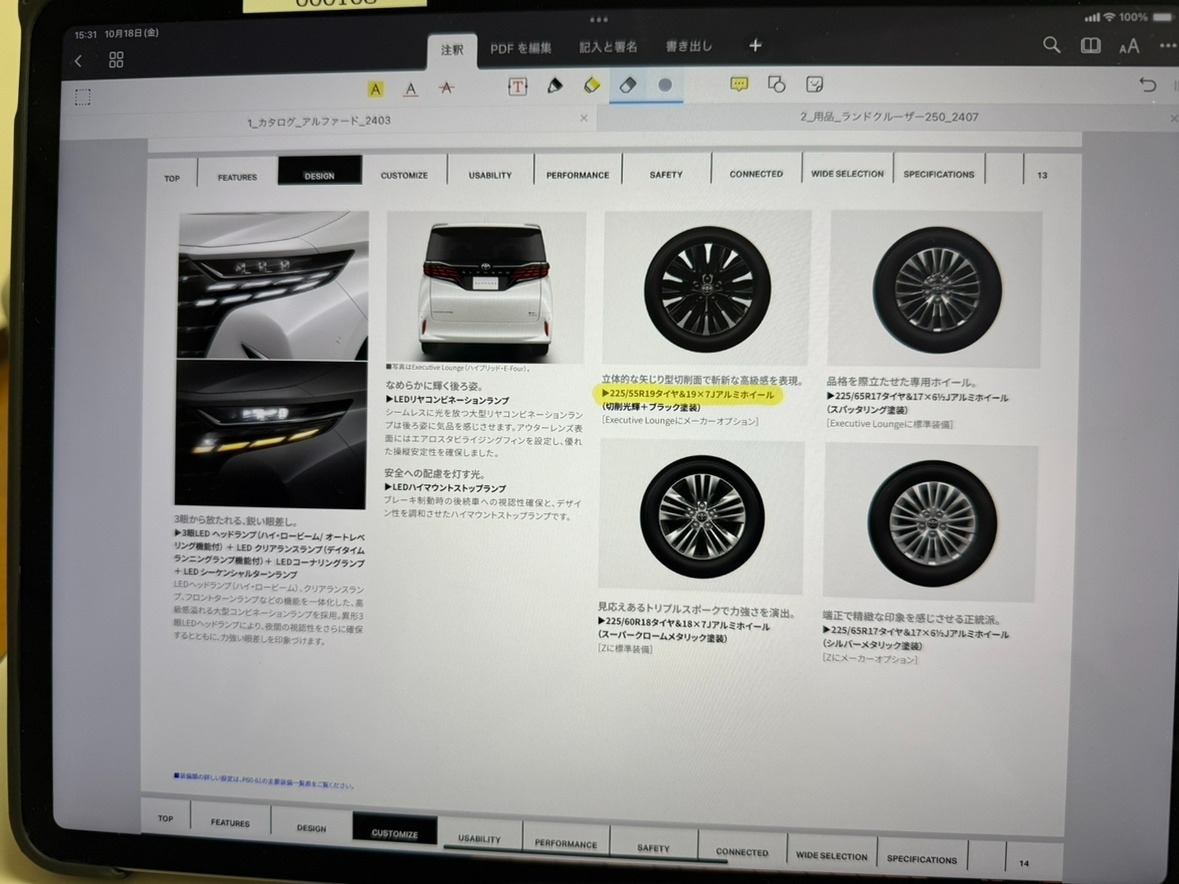Tap the rear view Alphard photo
1179x884 pixels.
(x=486, y=288)
